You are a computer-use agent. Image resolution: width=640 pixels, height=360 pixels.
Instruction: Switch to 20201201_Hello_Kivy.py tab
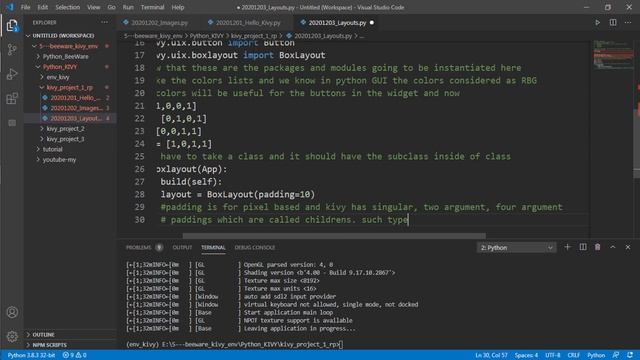tap(248, 23)
